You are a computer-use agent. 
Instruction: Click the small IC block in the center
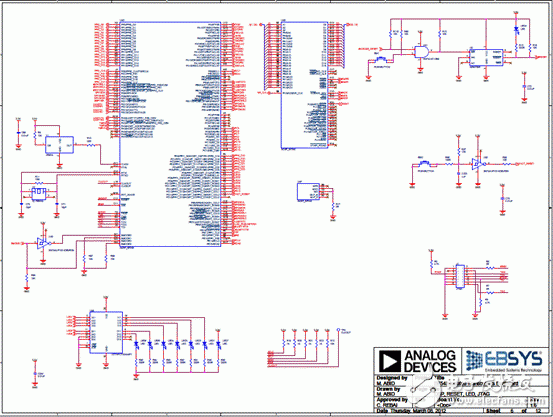[x=308, y=192]
